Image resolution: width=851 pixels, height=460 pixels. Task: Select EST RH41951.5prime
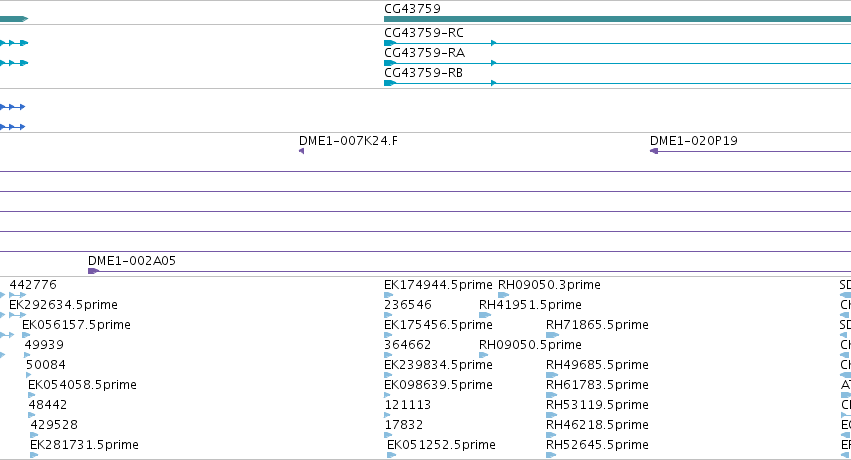tap(530, 305)
